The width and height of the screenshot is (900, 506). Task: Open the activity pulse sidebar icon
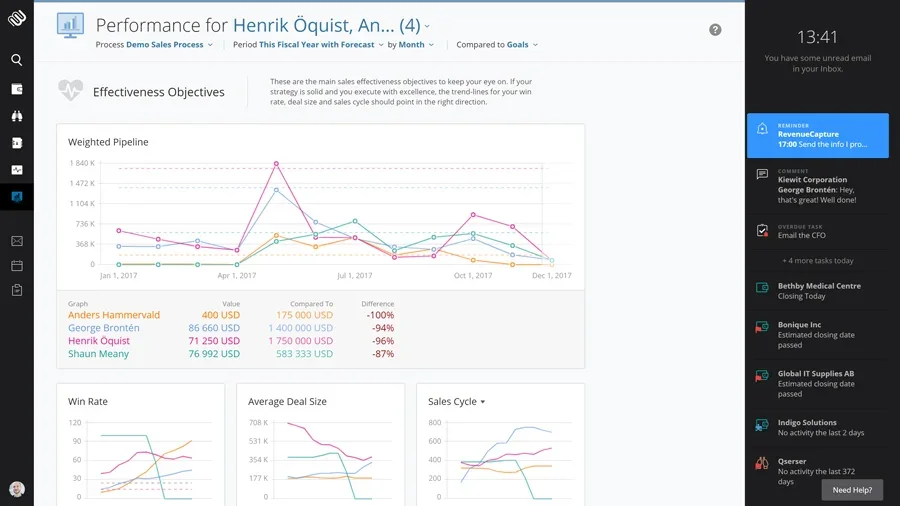point(17,170)
